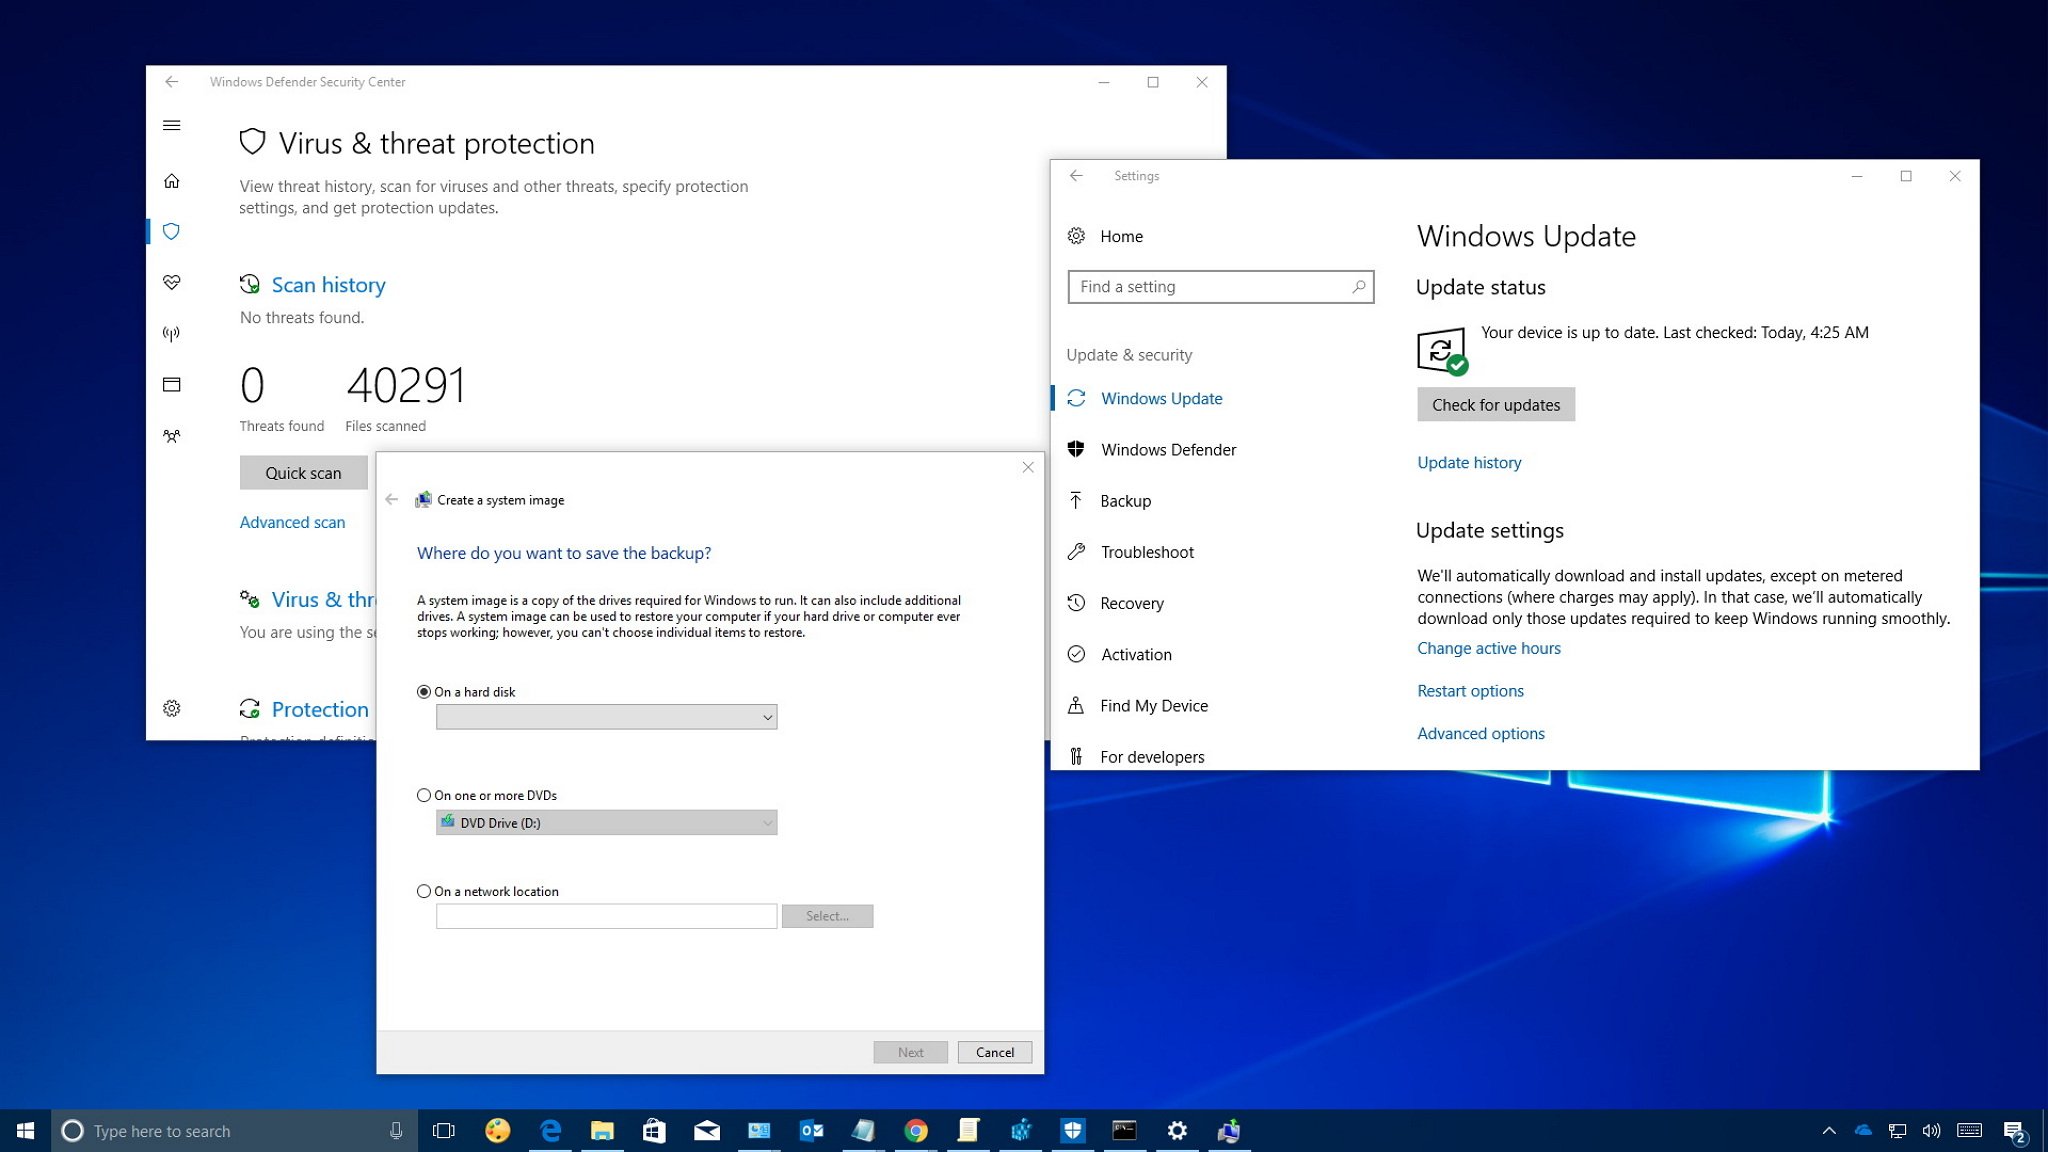Viewport: 2048px width, 1152px height.
Task: Click the App & browser control icon in sidebar
Action: point(170,381)
